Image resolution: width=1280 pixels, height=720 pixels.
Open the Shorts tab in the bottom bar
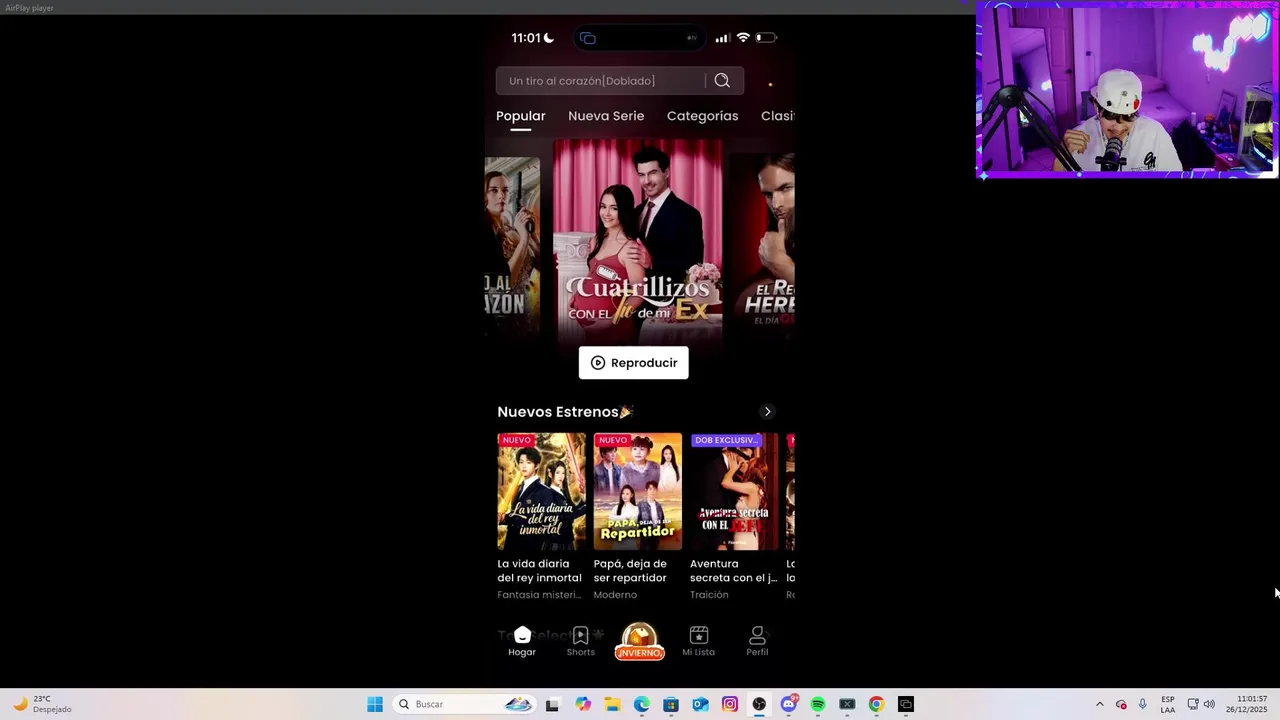580,642
